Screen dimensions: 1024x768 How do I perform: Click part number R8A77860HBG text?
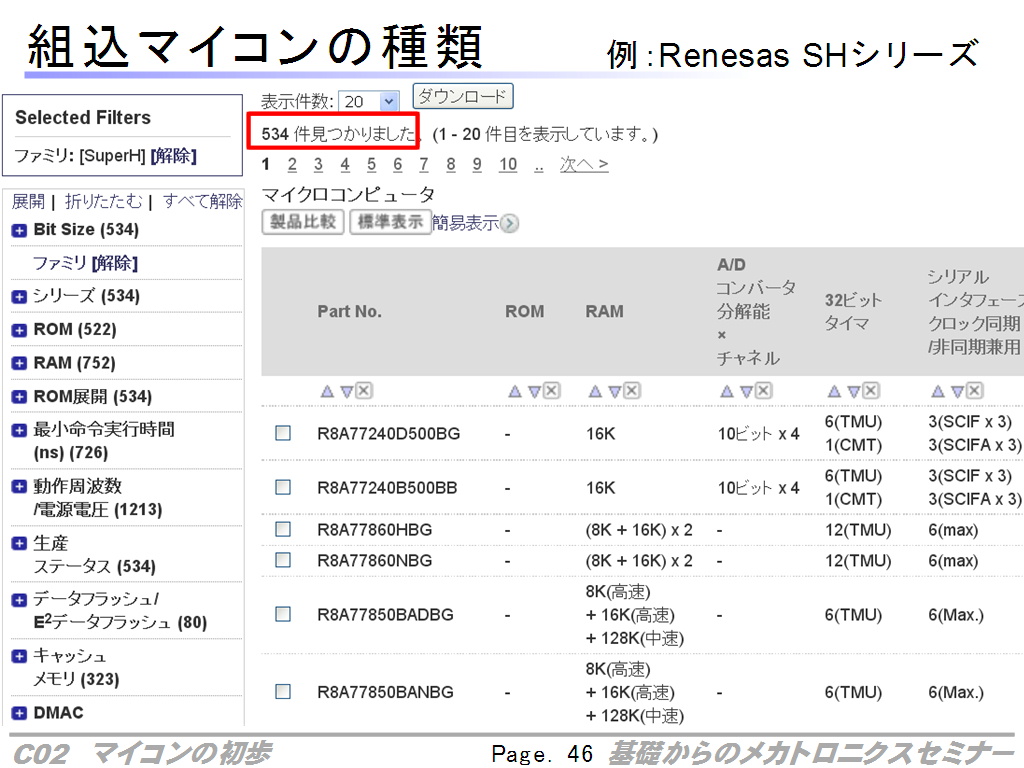(x=374, y=530)
